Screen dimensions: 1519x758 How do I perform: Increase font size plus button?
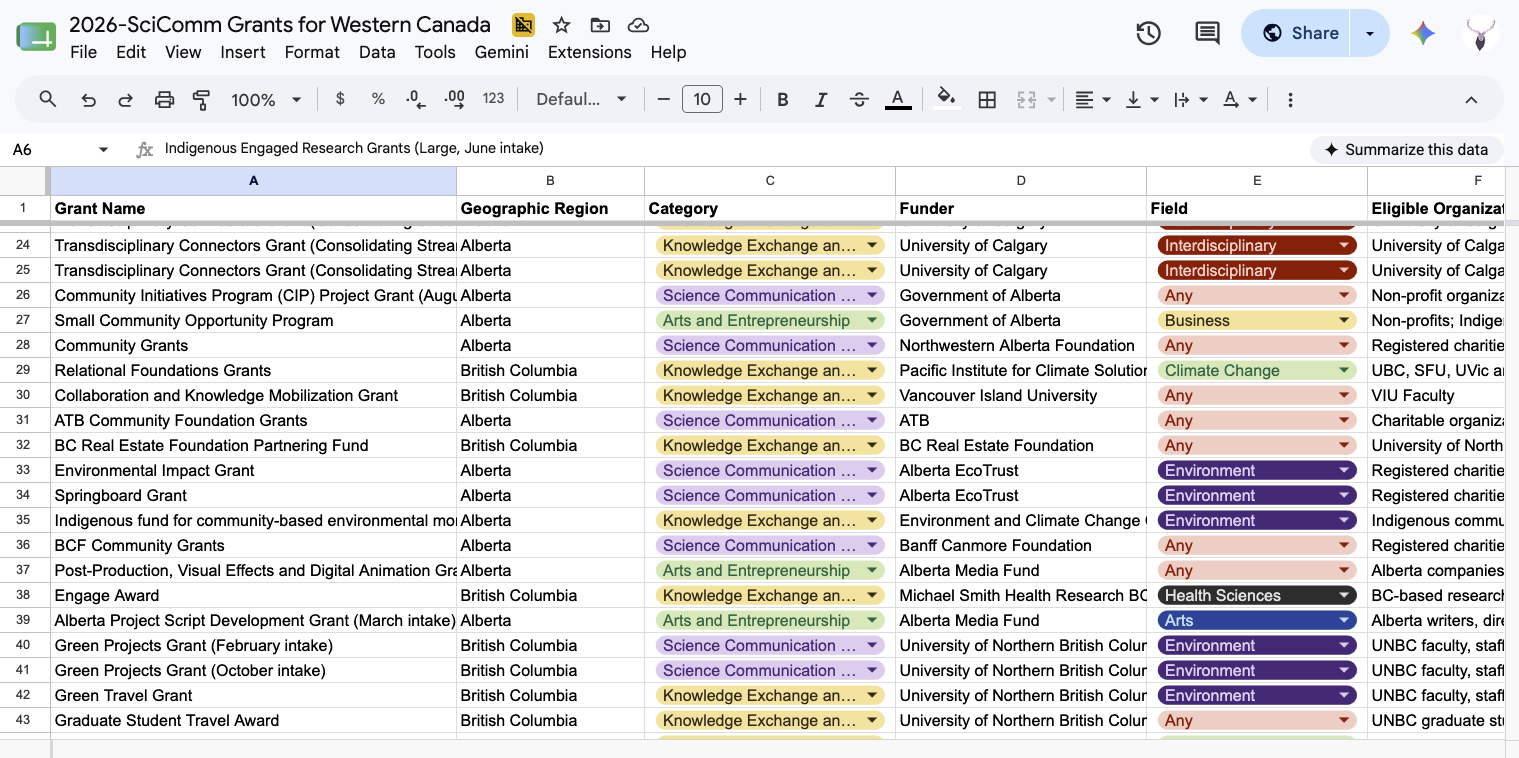[740, 99]
